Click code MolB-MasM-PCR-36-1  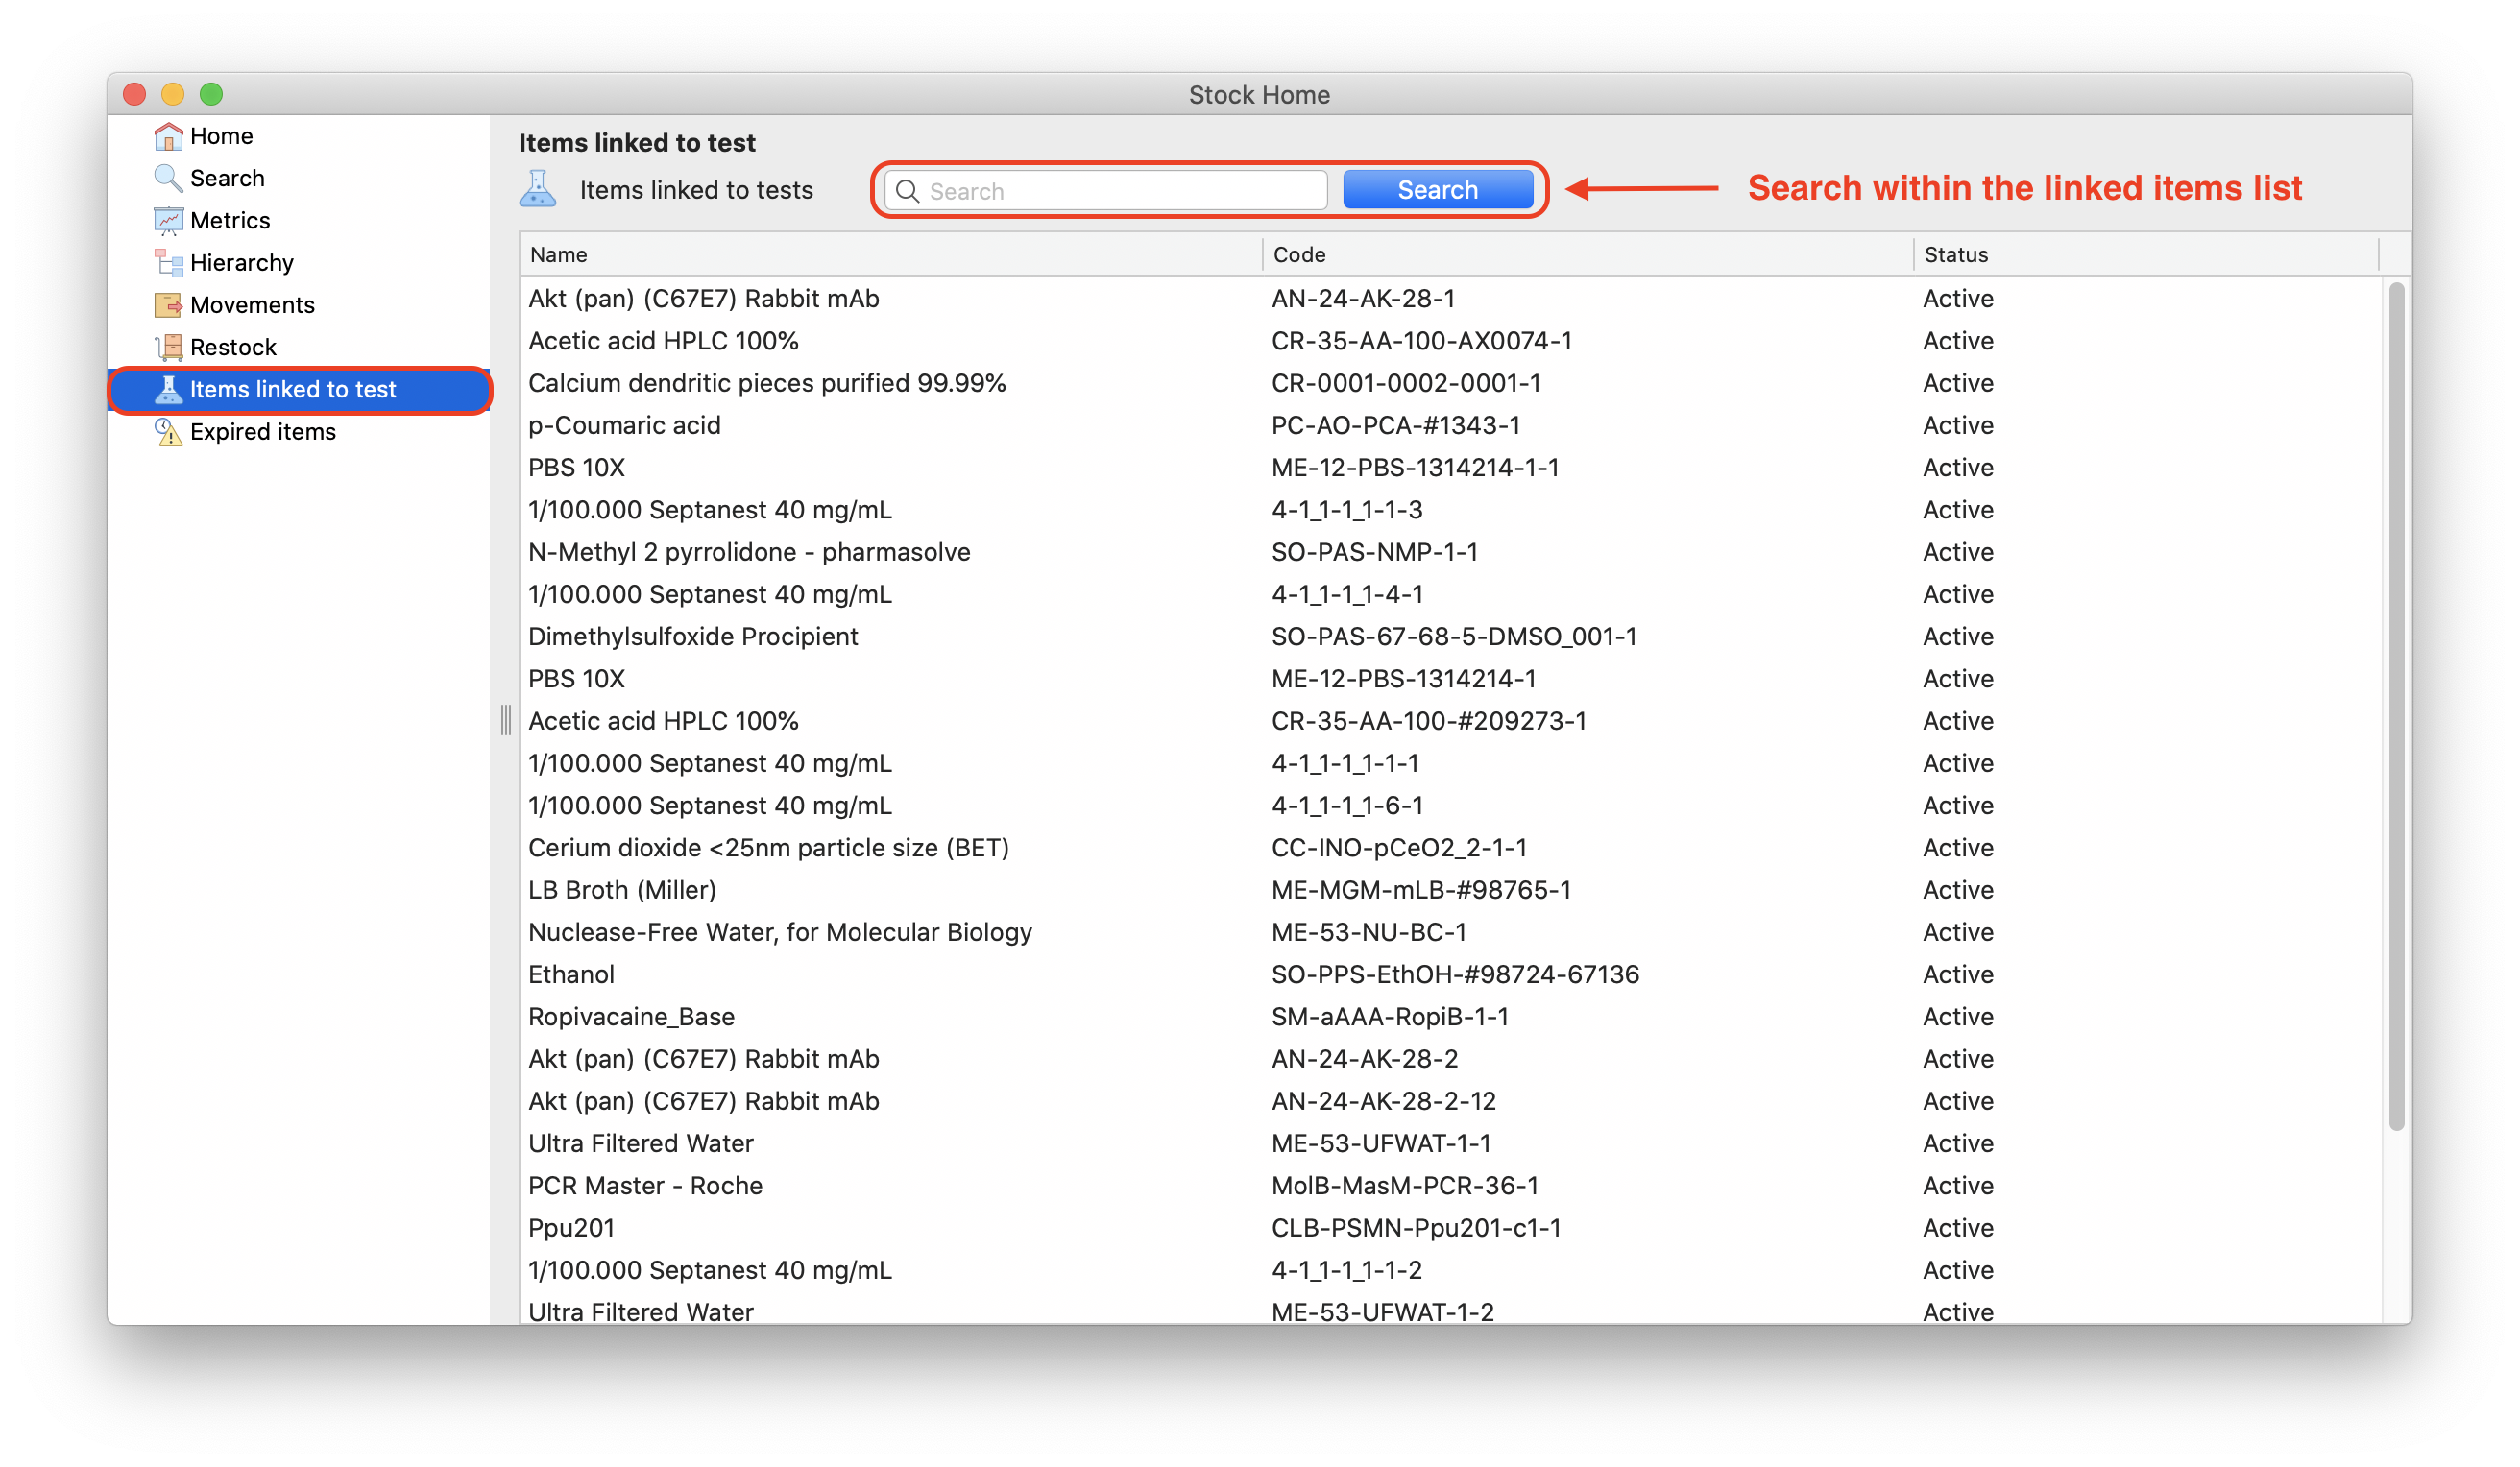pyautogui.click(x=1405, y=1186)
